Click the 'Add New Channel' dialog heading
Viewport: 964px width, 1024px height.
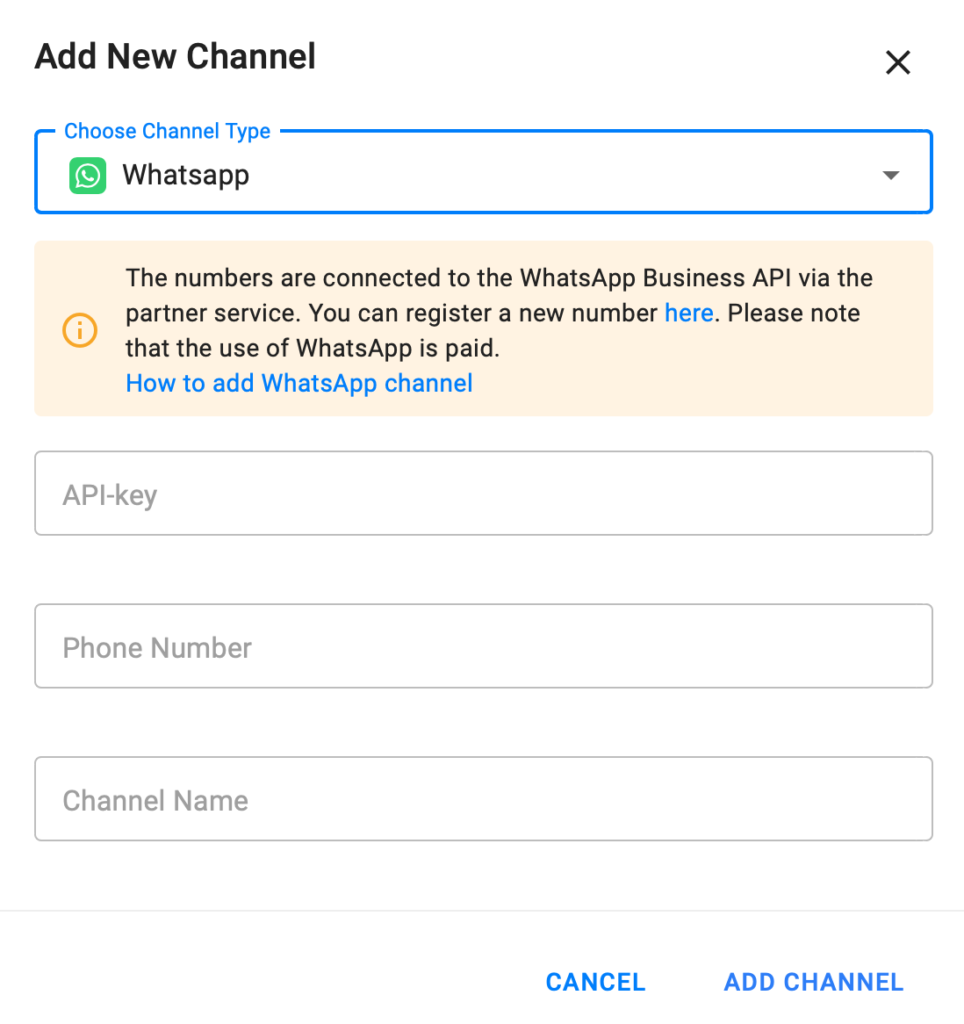click(175, 57)
